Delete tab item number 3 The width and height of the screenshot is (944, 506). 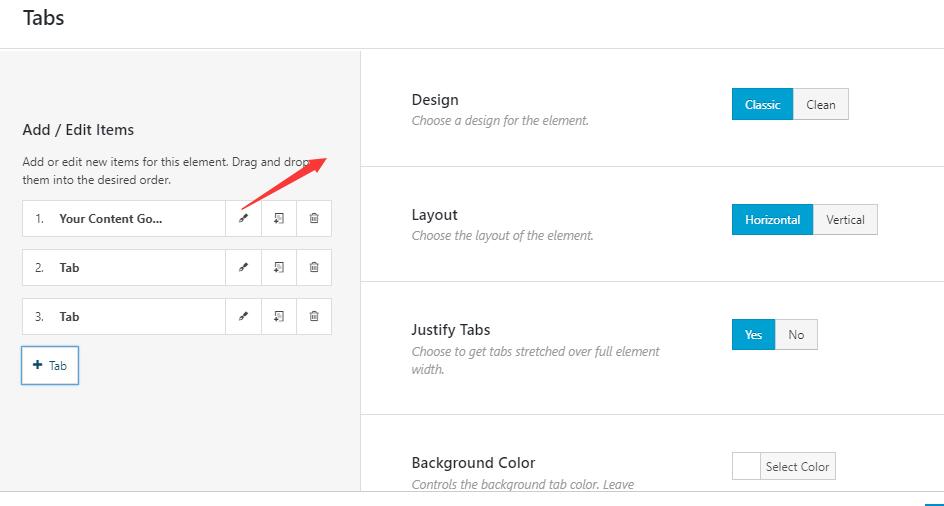[x=314, y=316]
